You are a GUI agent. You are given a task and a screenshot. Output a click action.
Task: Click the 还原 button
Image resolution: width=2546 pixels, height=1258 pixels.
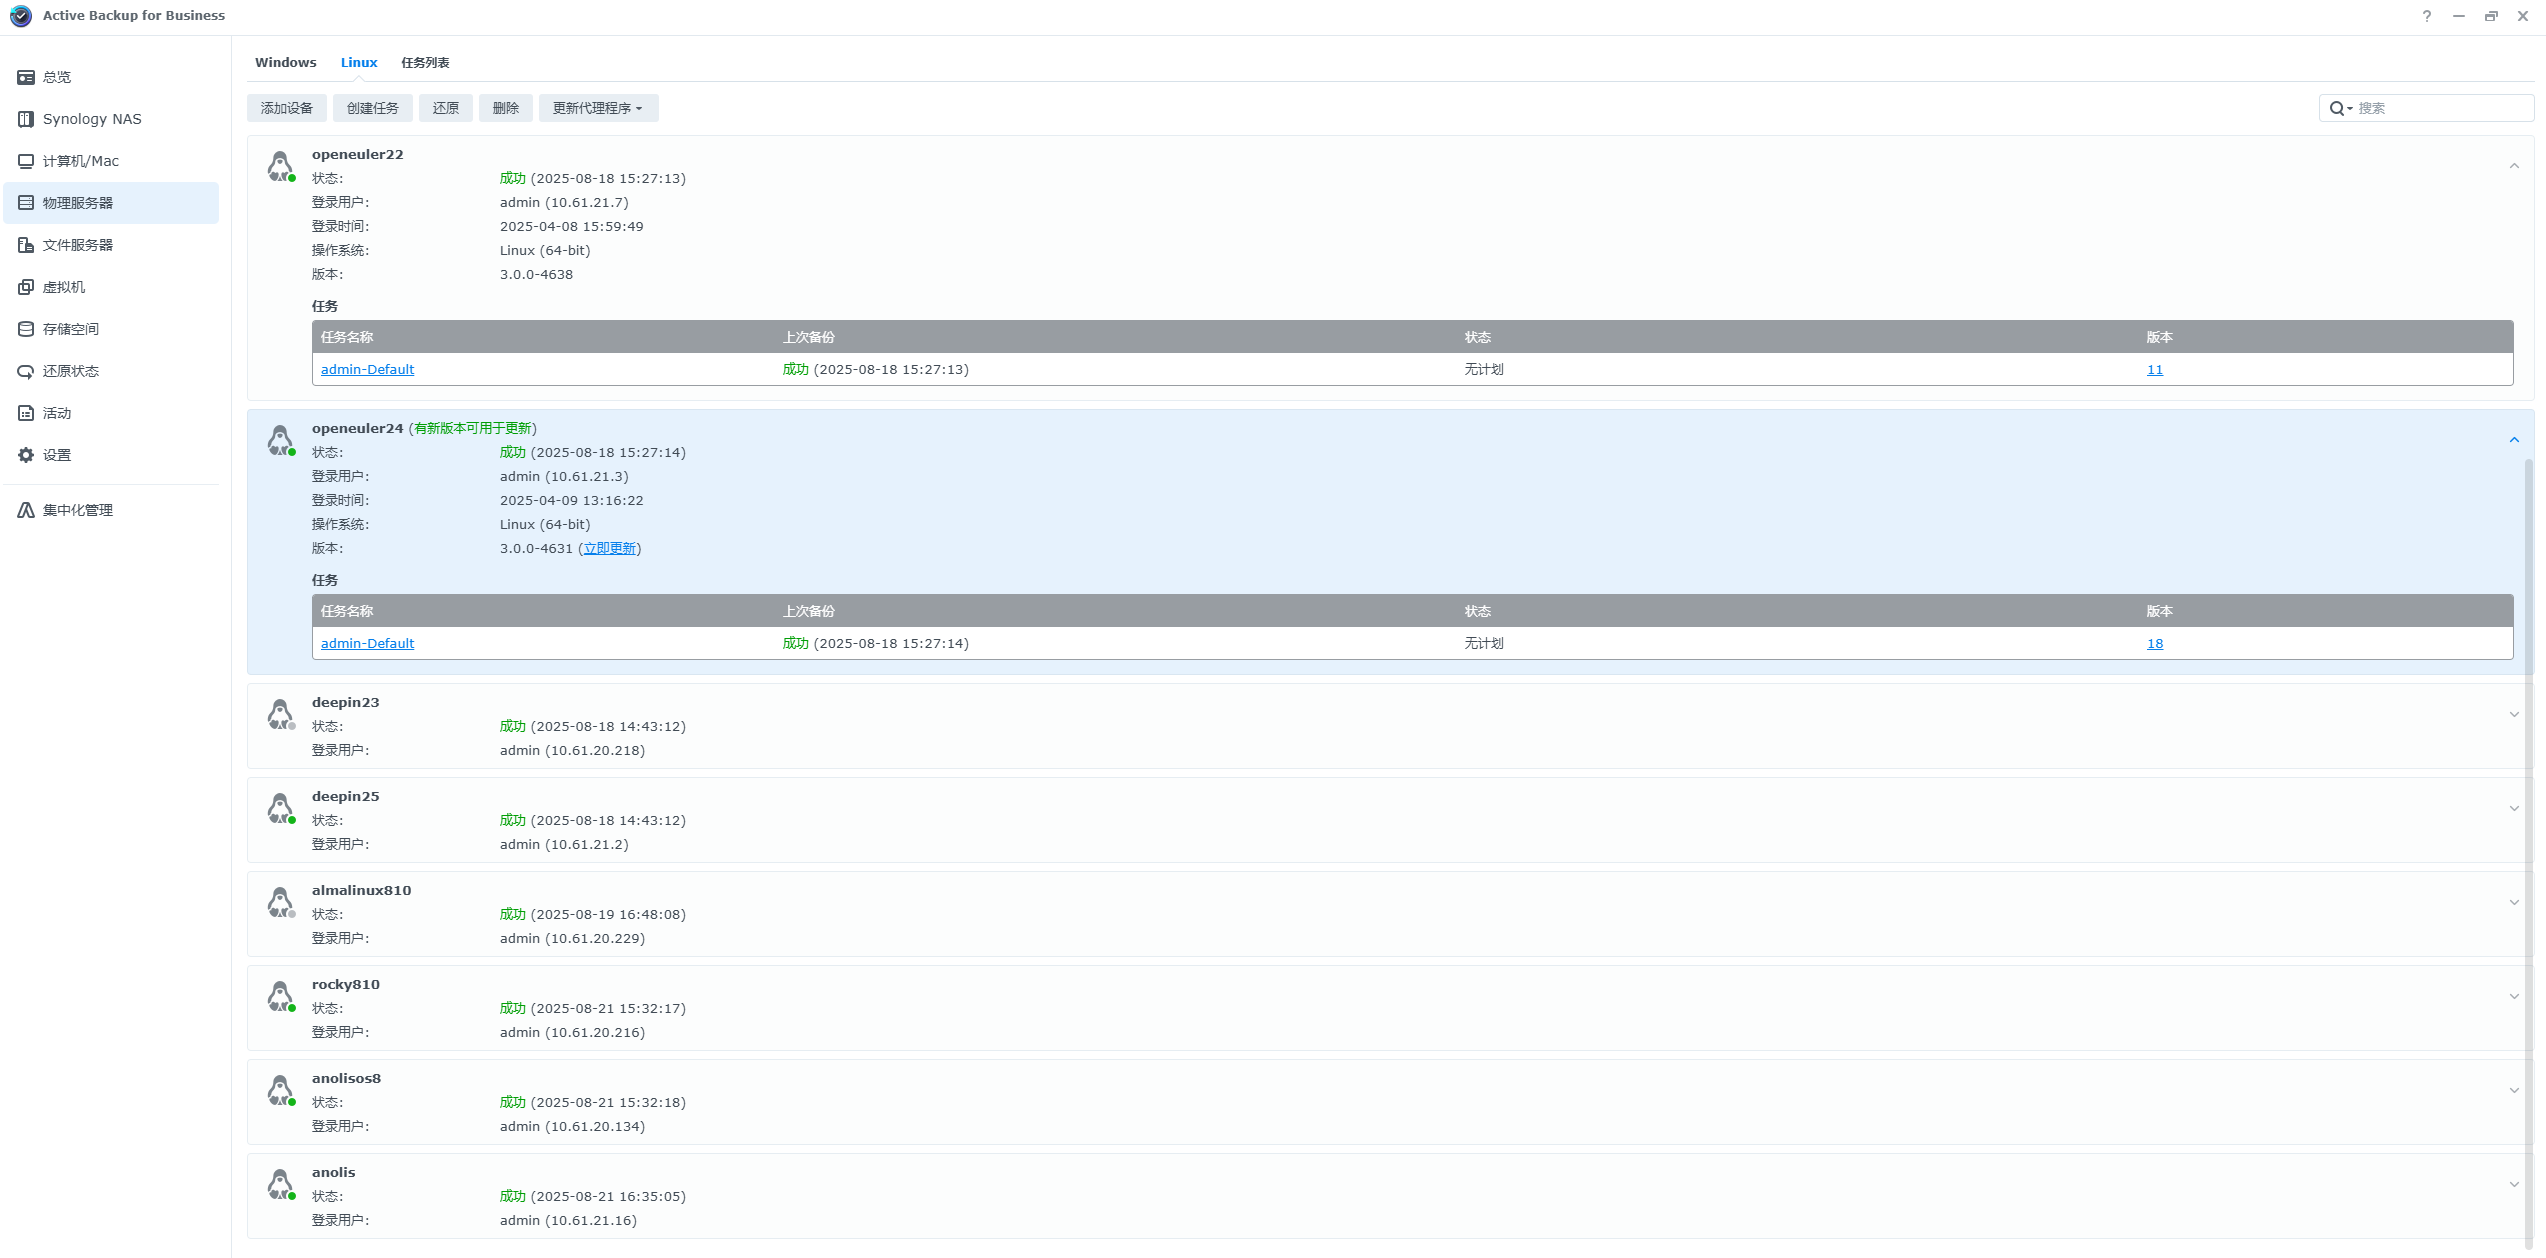tap(446, 108)
